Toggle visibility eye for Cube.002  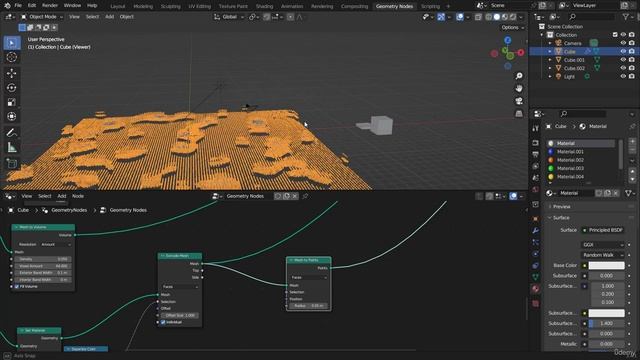(x=623, y=68)
